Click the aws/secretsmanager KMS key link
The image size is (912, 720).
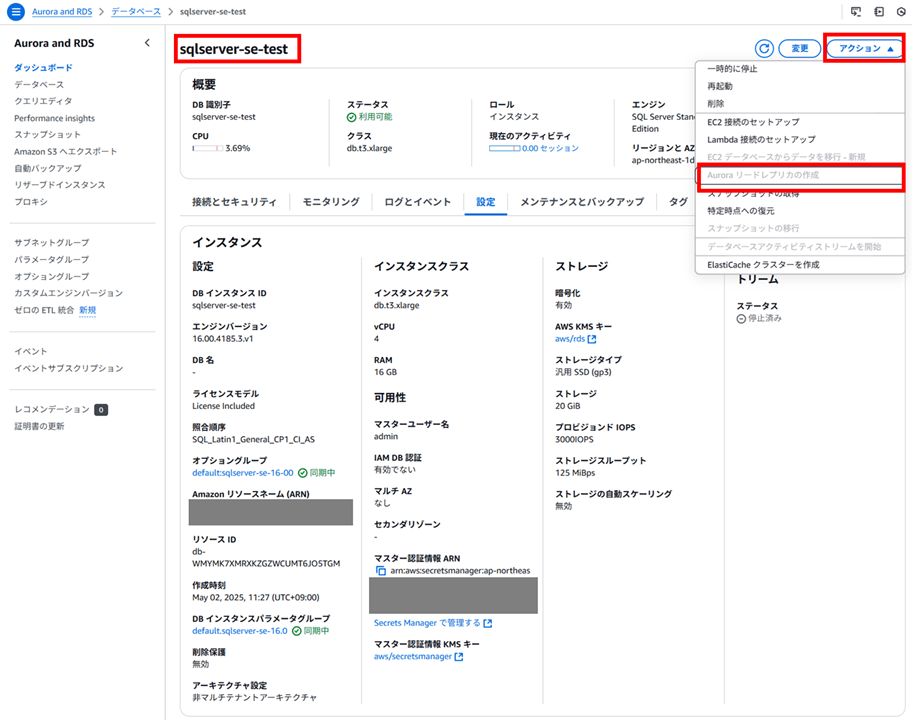413,657
